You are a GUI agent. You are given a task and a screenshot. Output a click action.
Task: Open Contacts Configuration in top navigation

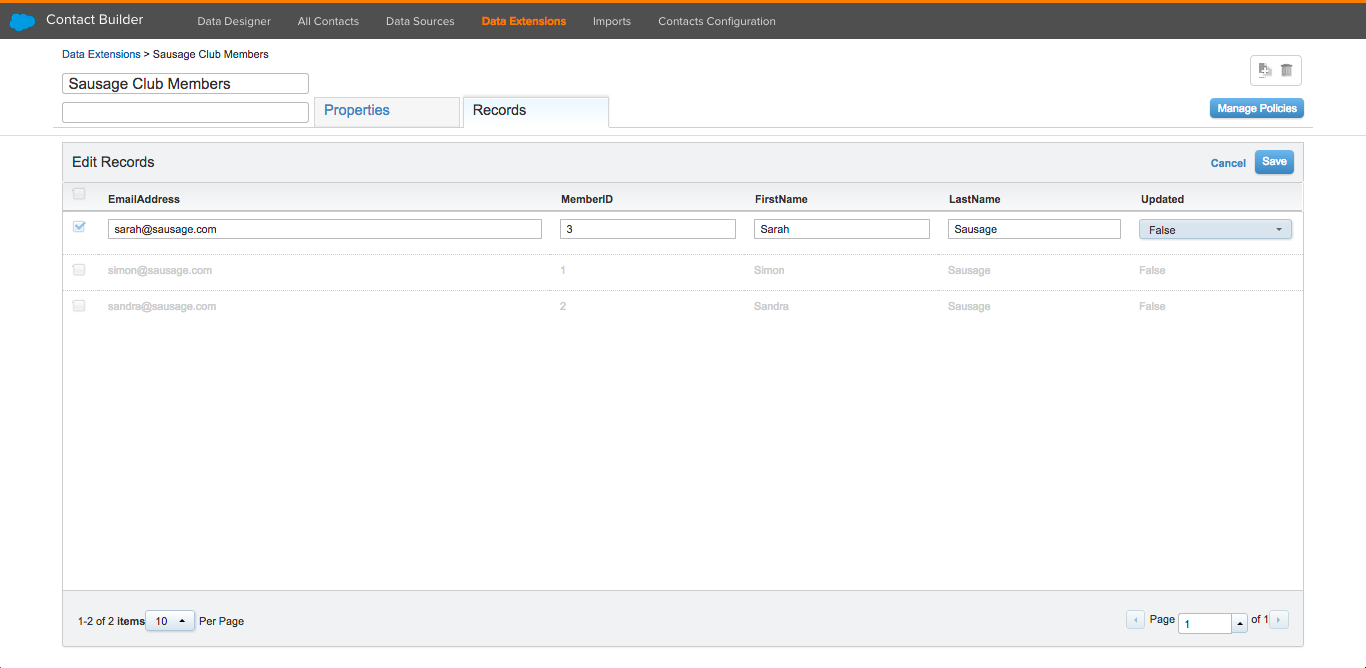pyautogui.click(x=717, y=21)
